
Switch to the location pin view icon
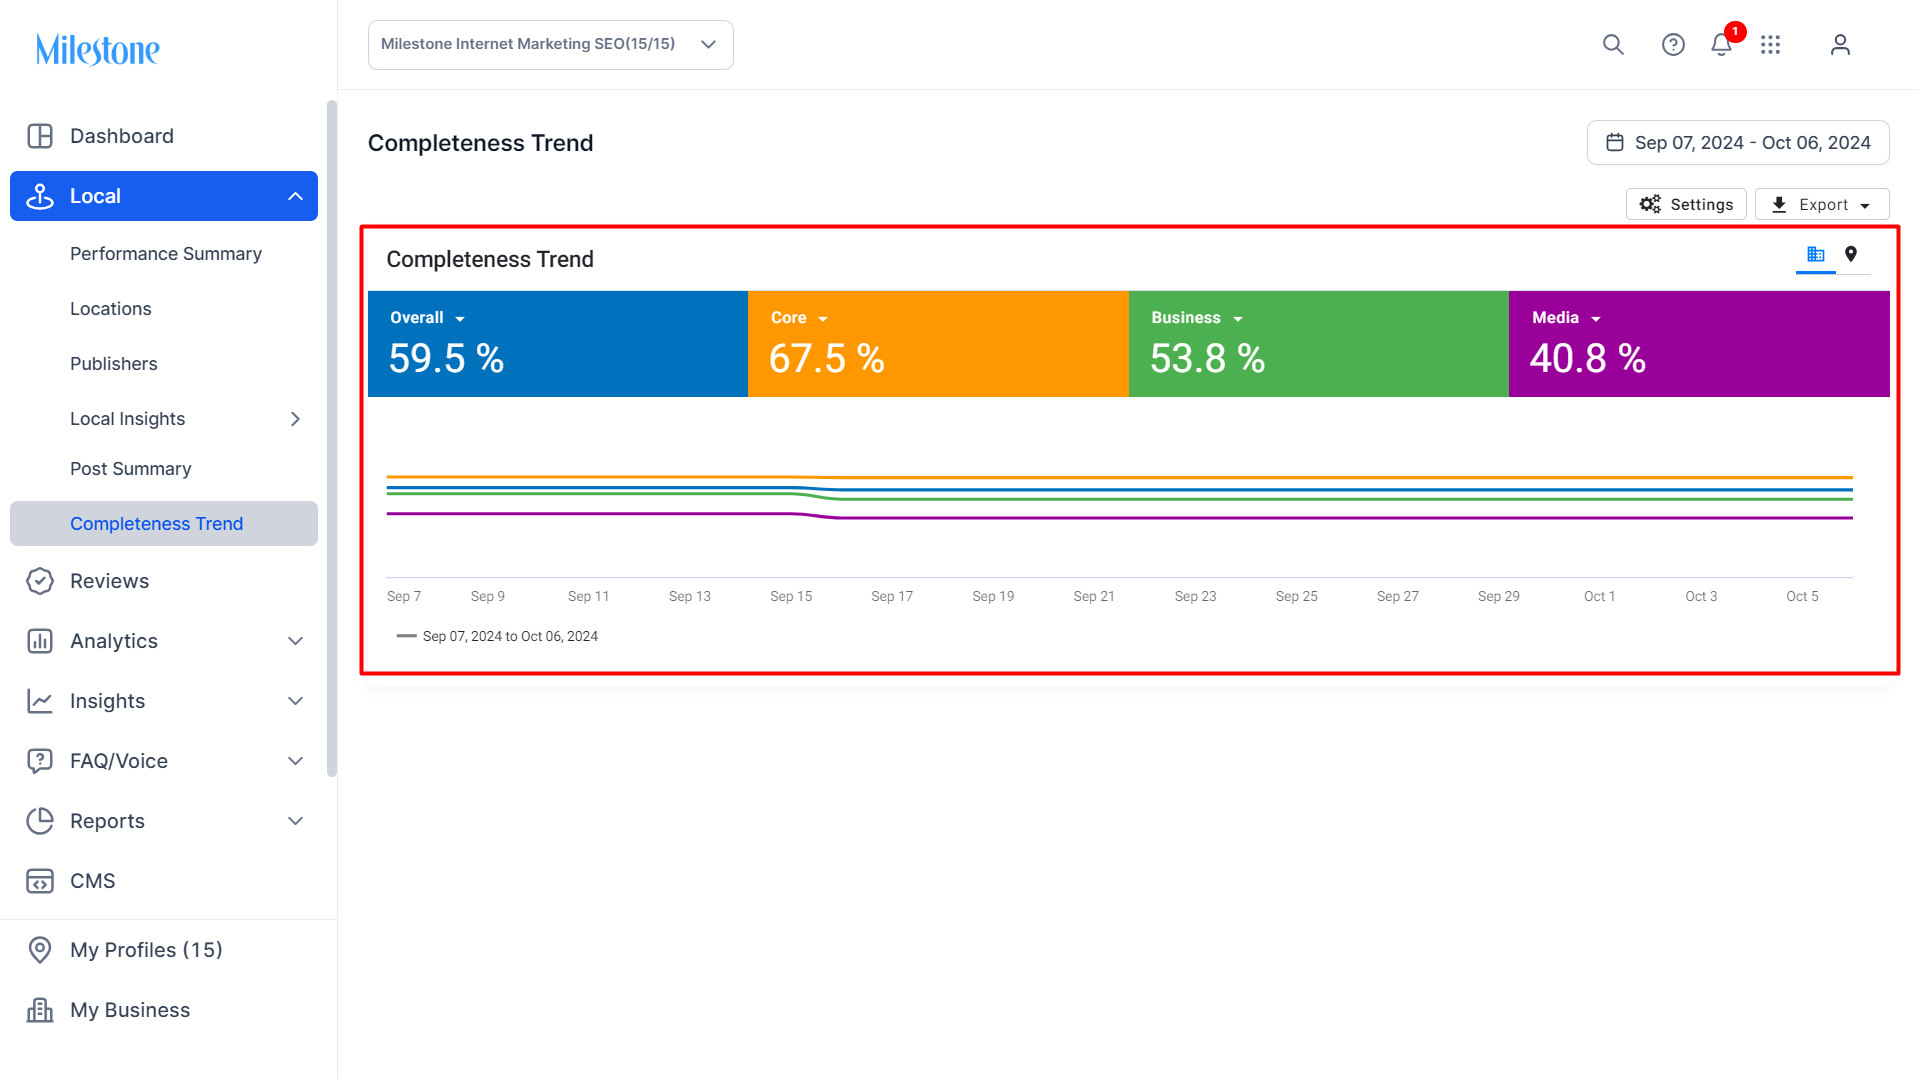click(1851, 254)
